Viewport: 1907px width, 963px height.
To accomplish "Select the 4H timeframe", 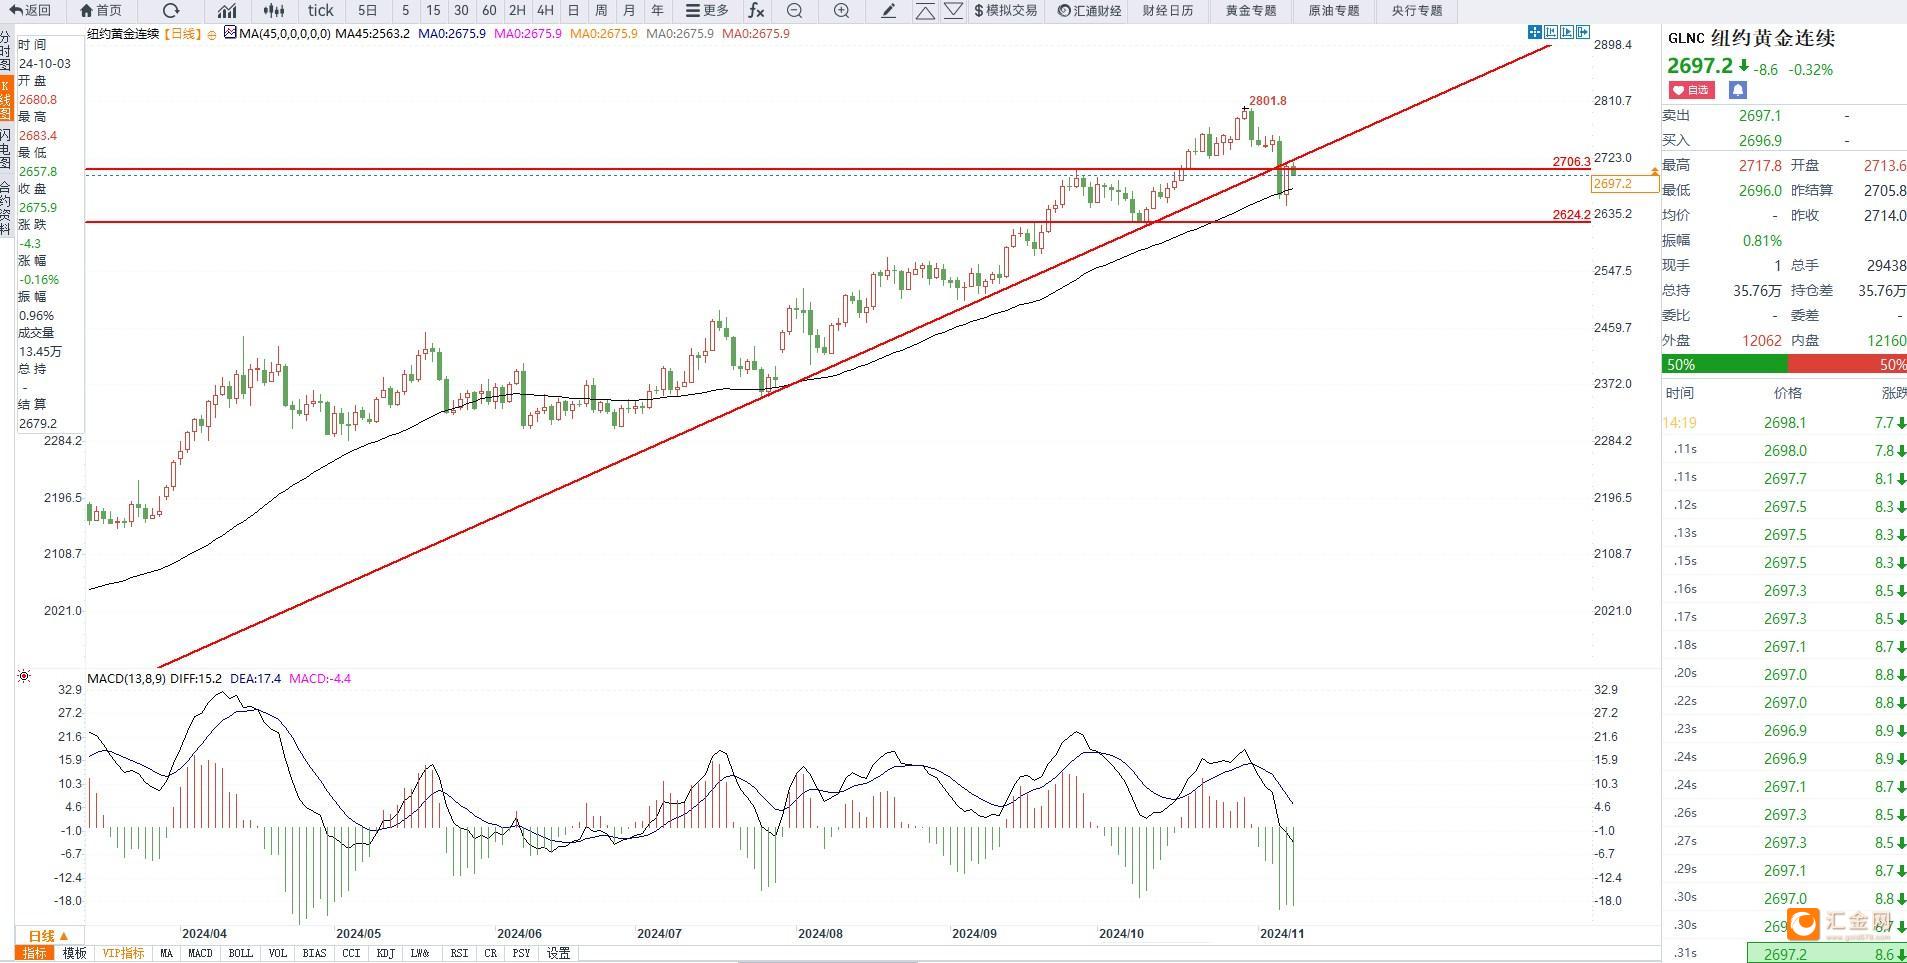I will (x=545, y=10).
